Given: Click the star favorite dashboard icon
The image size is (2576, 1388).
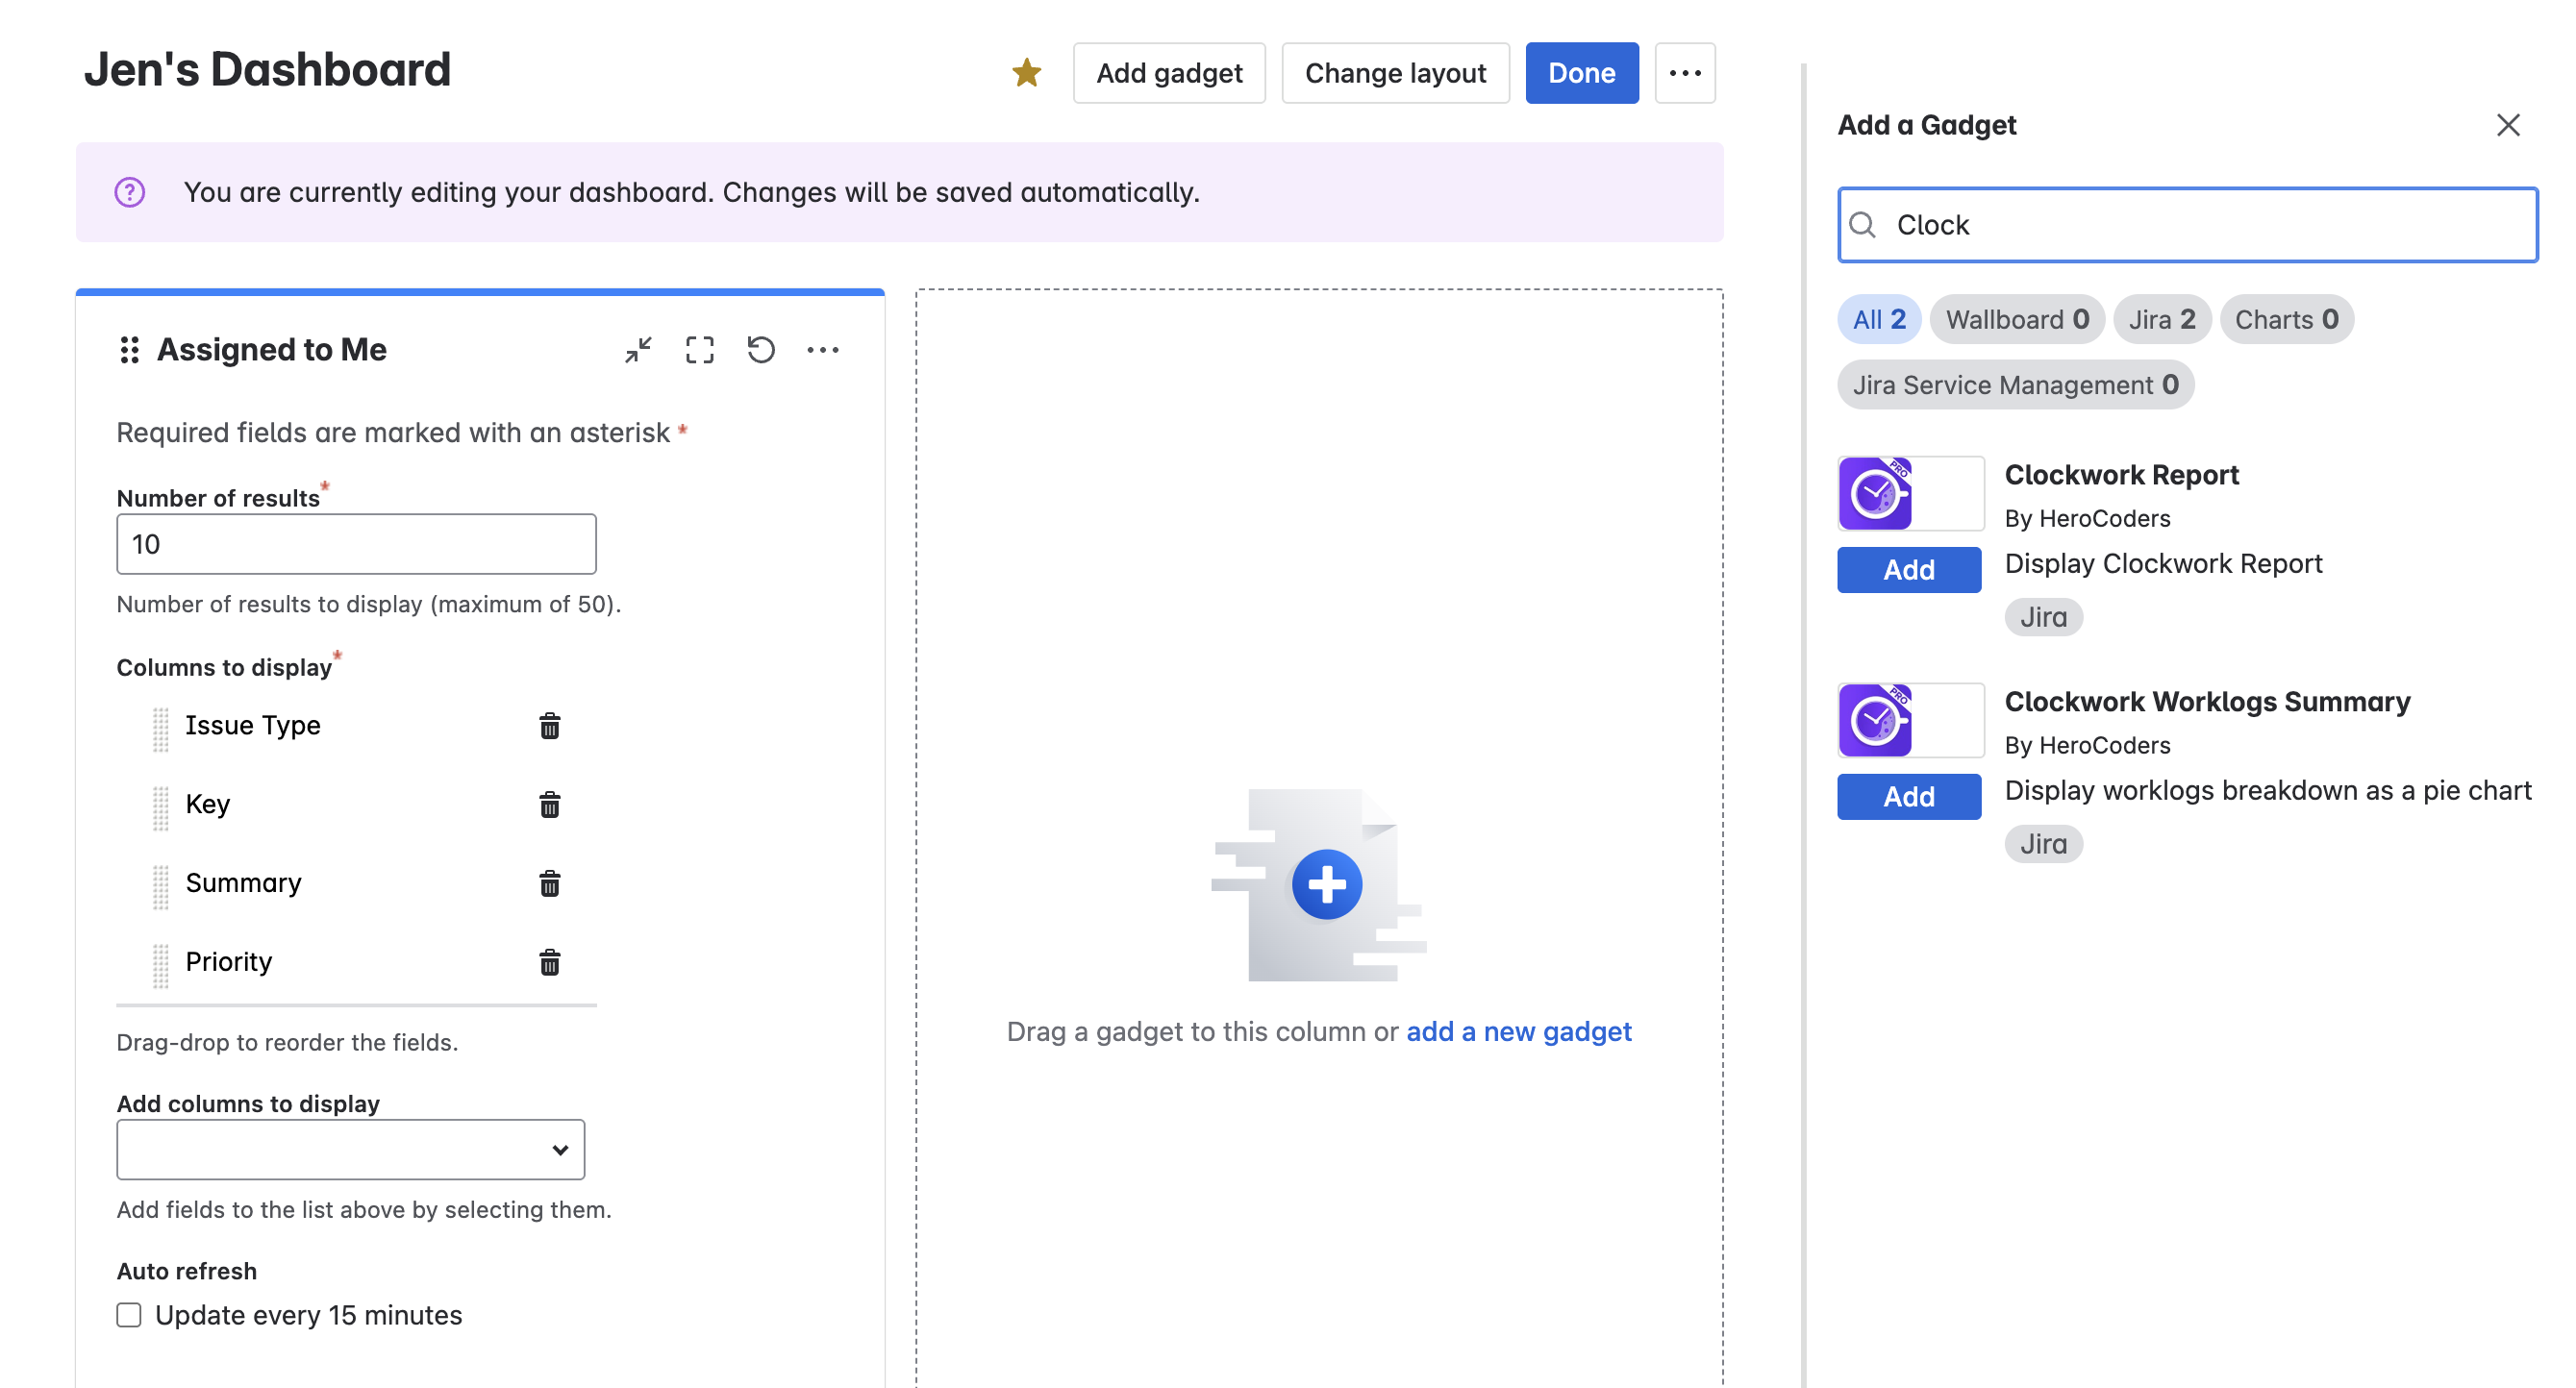Looking at the screenshot, I should 1026,73.
